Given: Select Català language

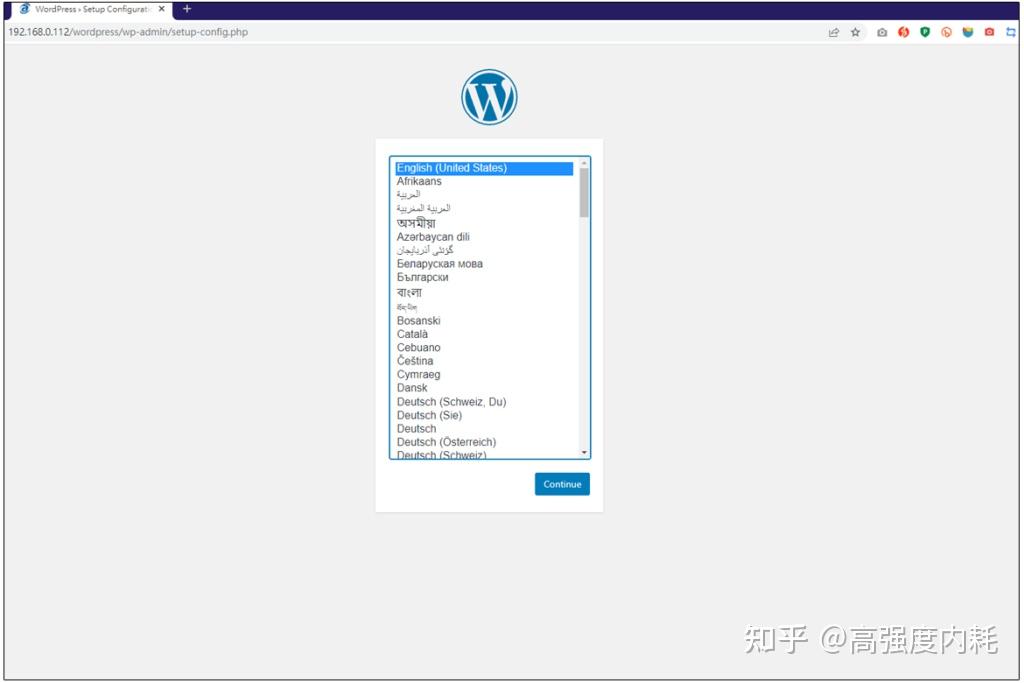Looking at the screenshot, I should [484, 334].
